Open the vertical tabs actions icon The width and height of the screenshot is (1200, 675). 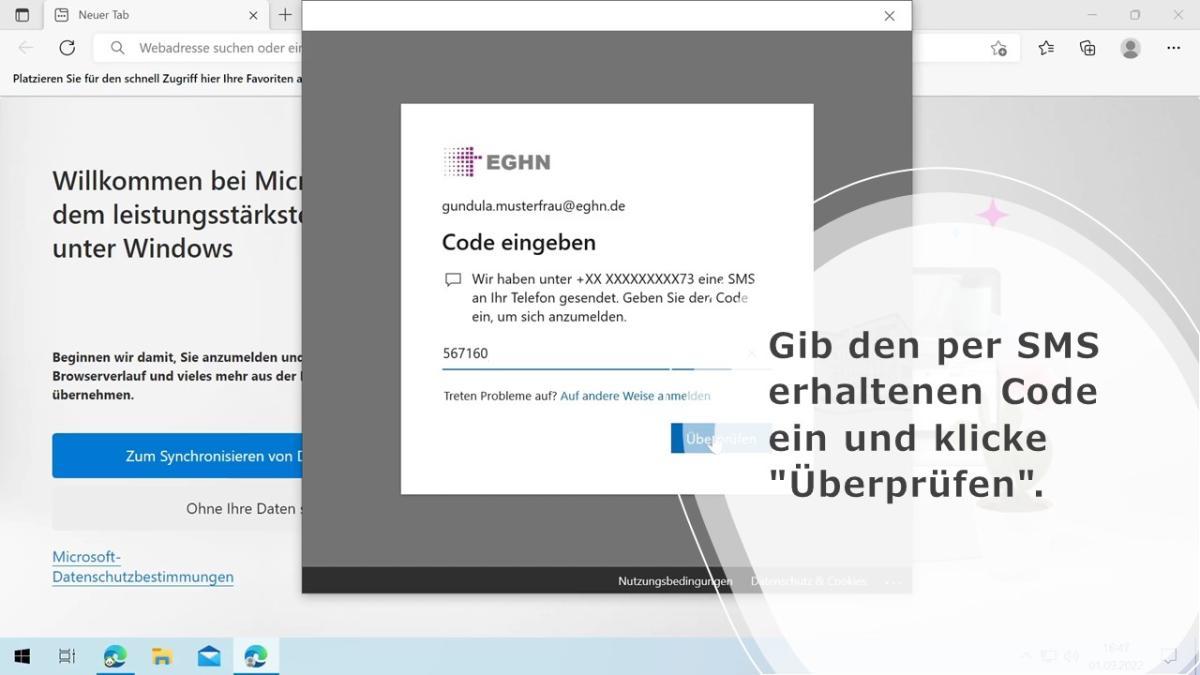click(22, 15)
